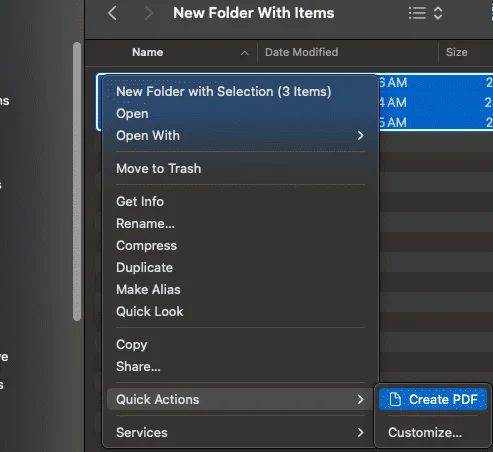Sort by the Date Modified column header
The width and height of the screenshot is (493, 452).
301,52
